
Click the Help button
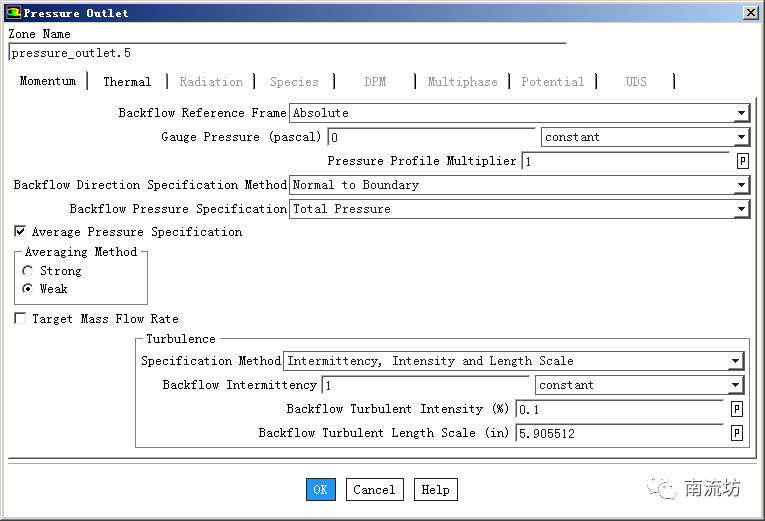435,490
